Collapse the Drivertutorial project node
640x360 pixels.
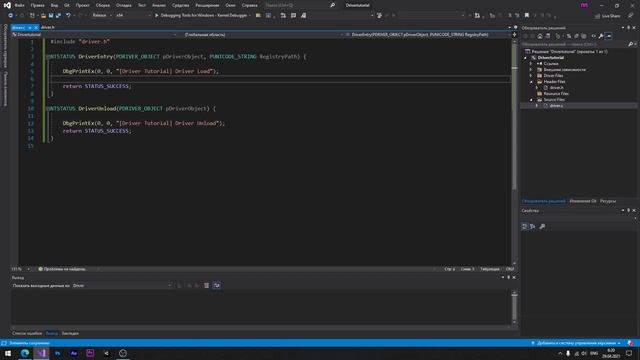click(x=526, y=58)
